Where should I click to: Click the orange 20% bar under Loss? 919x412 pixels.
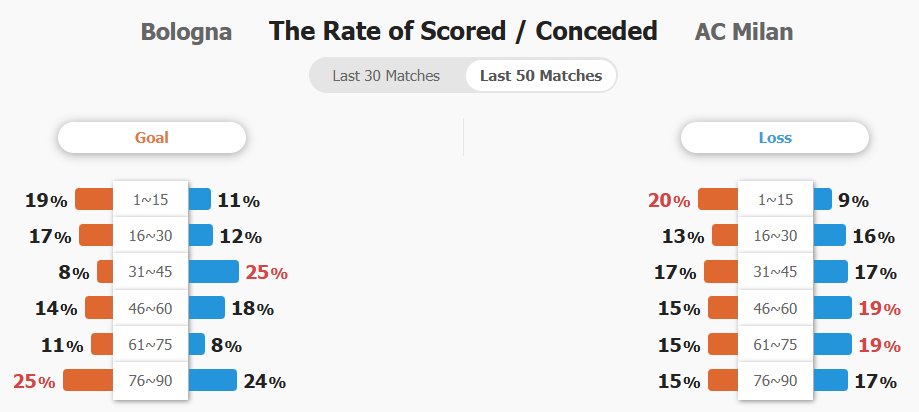pyautogui.click(x=718, y=199)
